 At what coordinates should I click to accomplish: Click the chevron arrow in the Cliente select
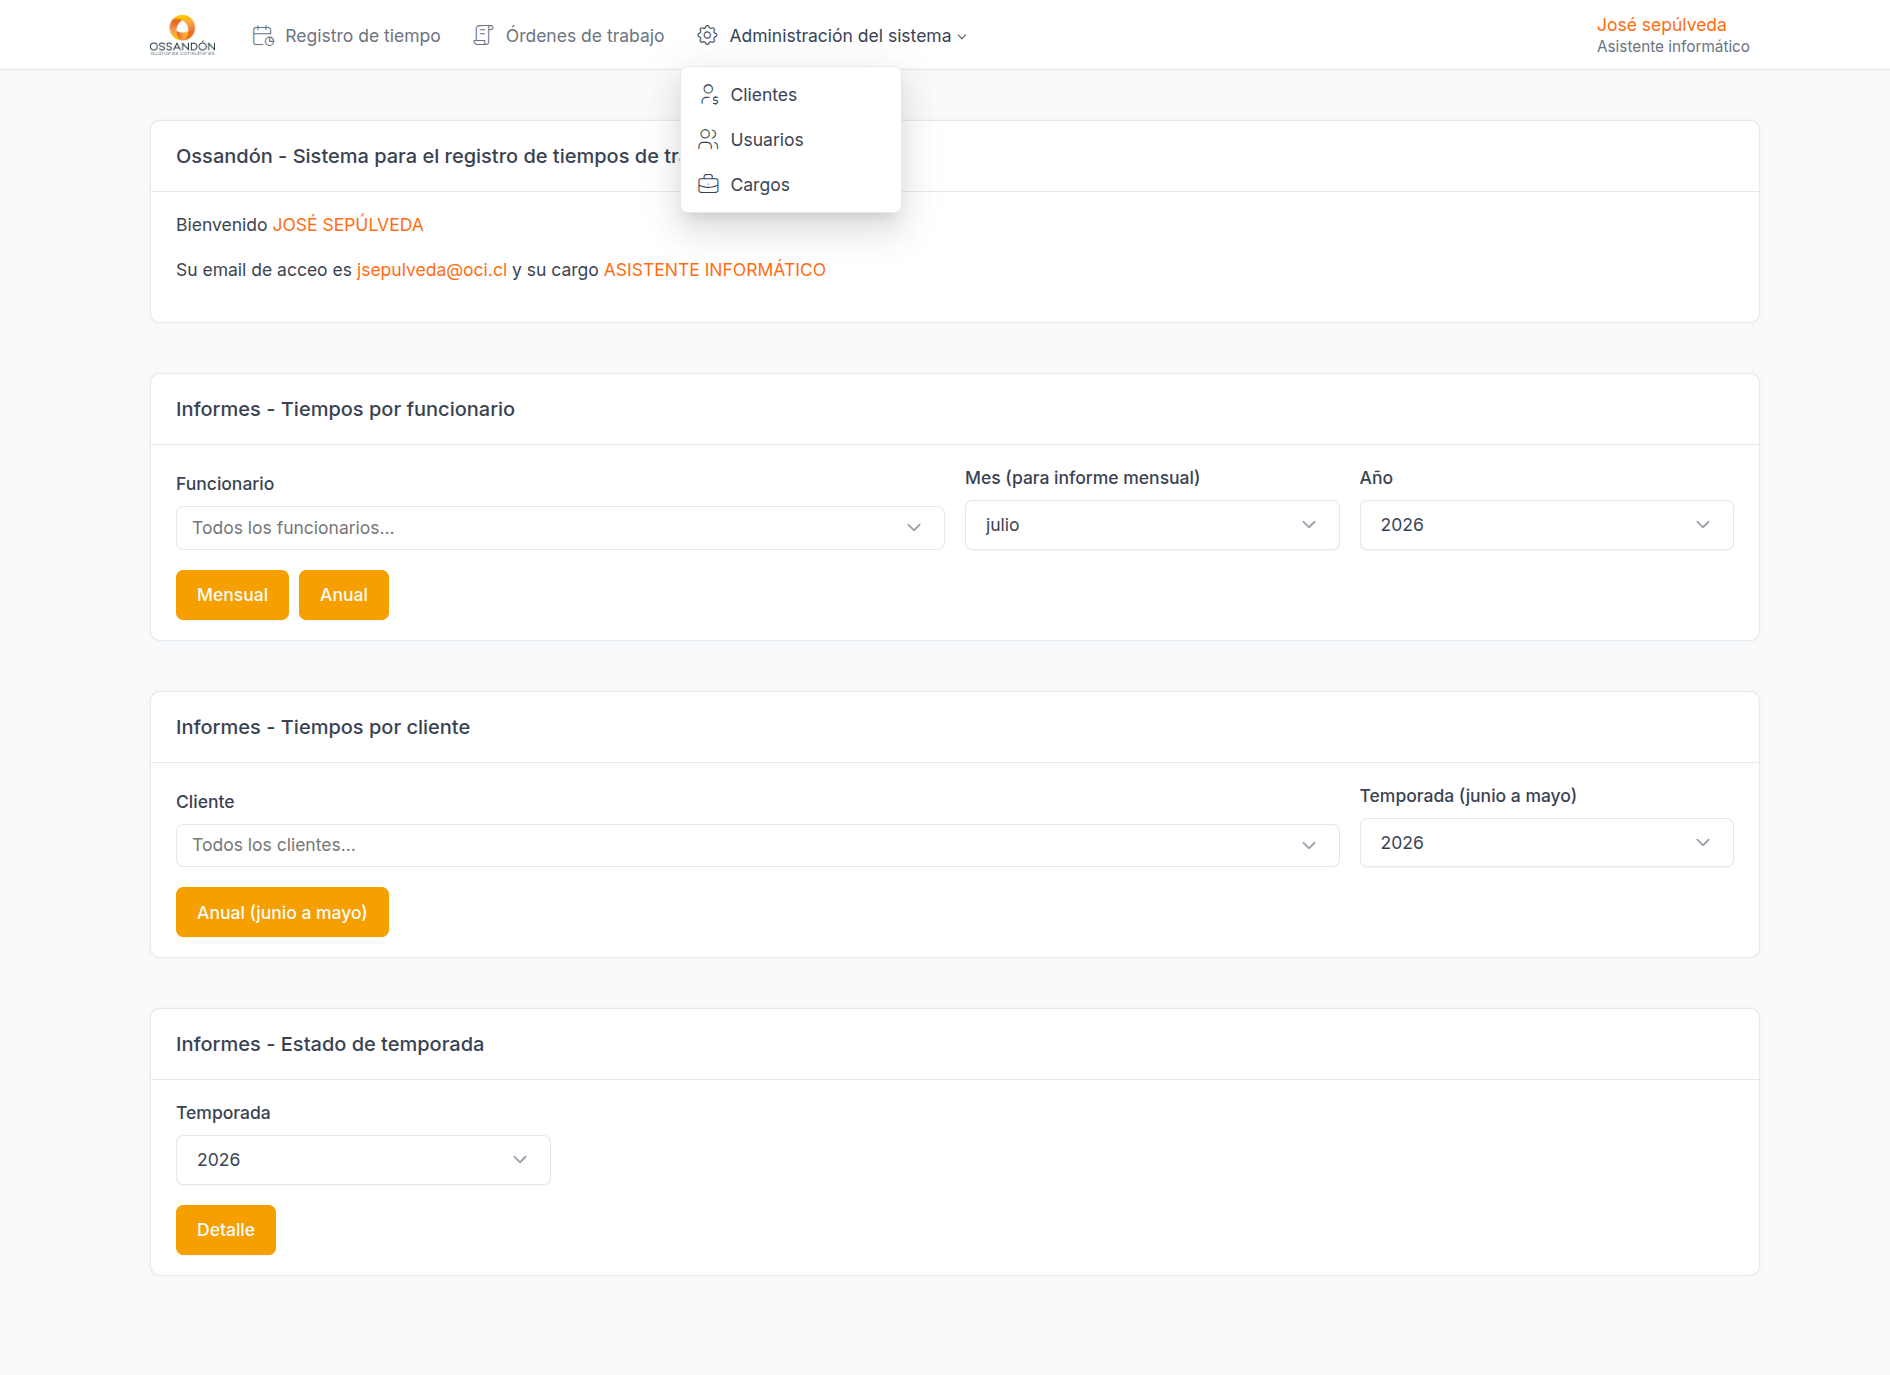[1309, 845]
